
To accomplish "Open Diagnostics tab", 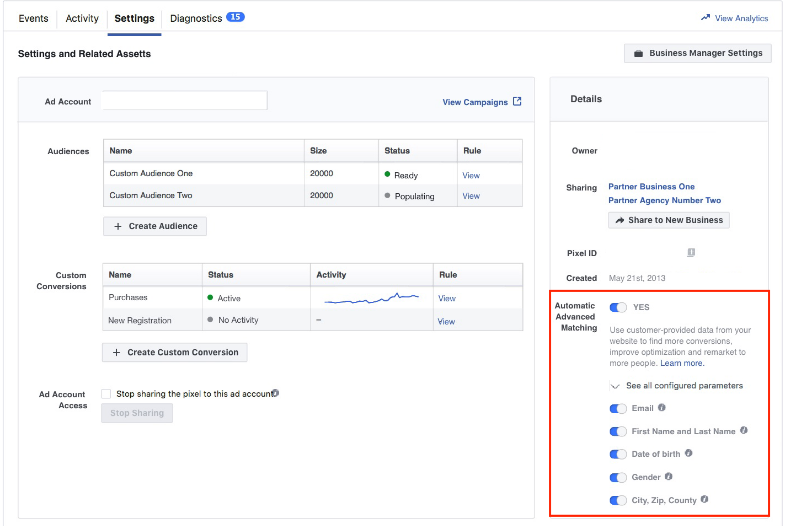I will (x=196, y=19).
